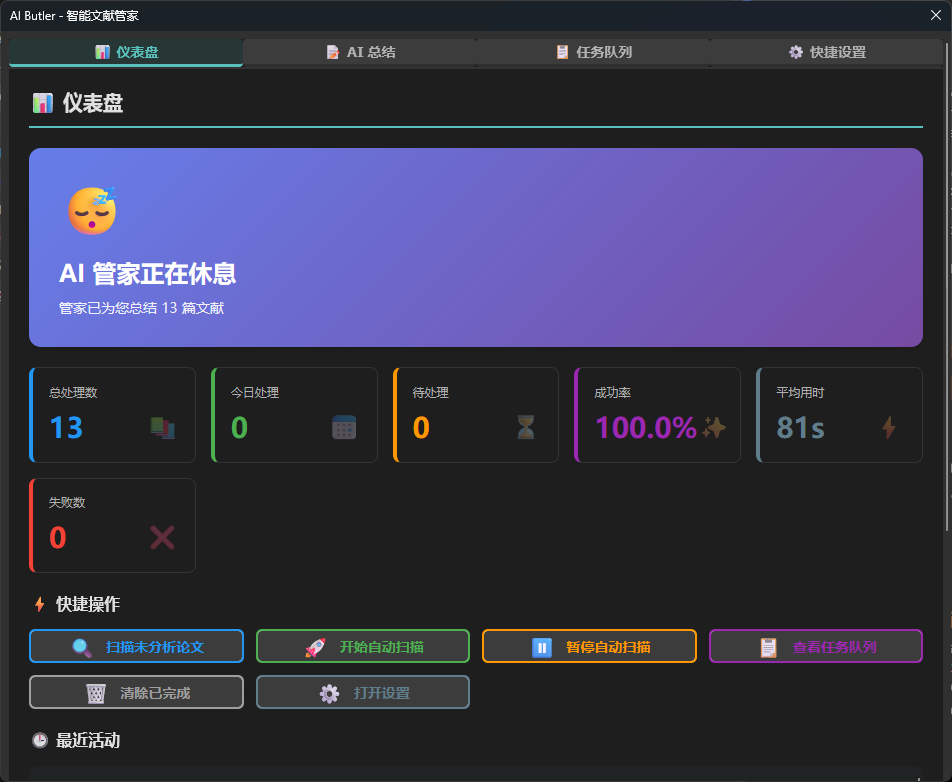The height and width of the screenshot is (782, 952).
Task: Switch to the AI 总结 tab
Action: (x=359, y=51)
